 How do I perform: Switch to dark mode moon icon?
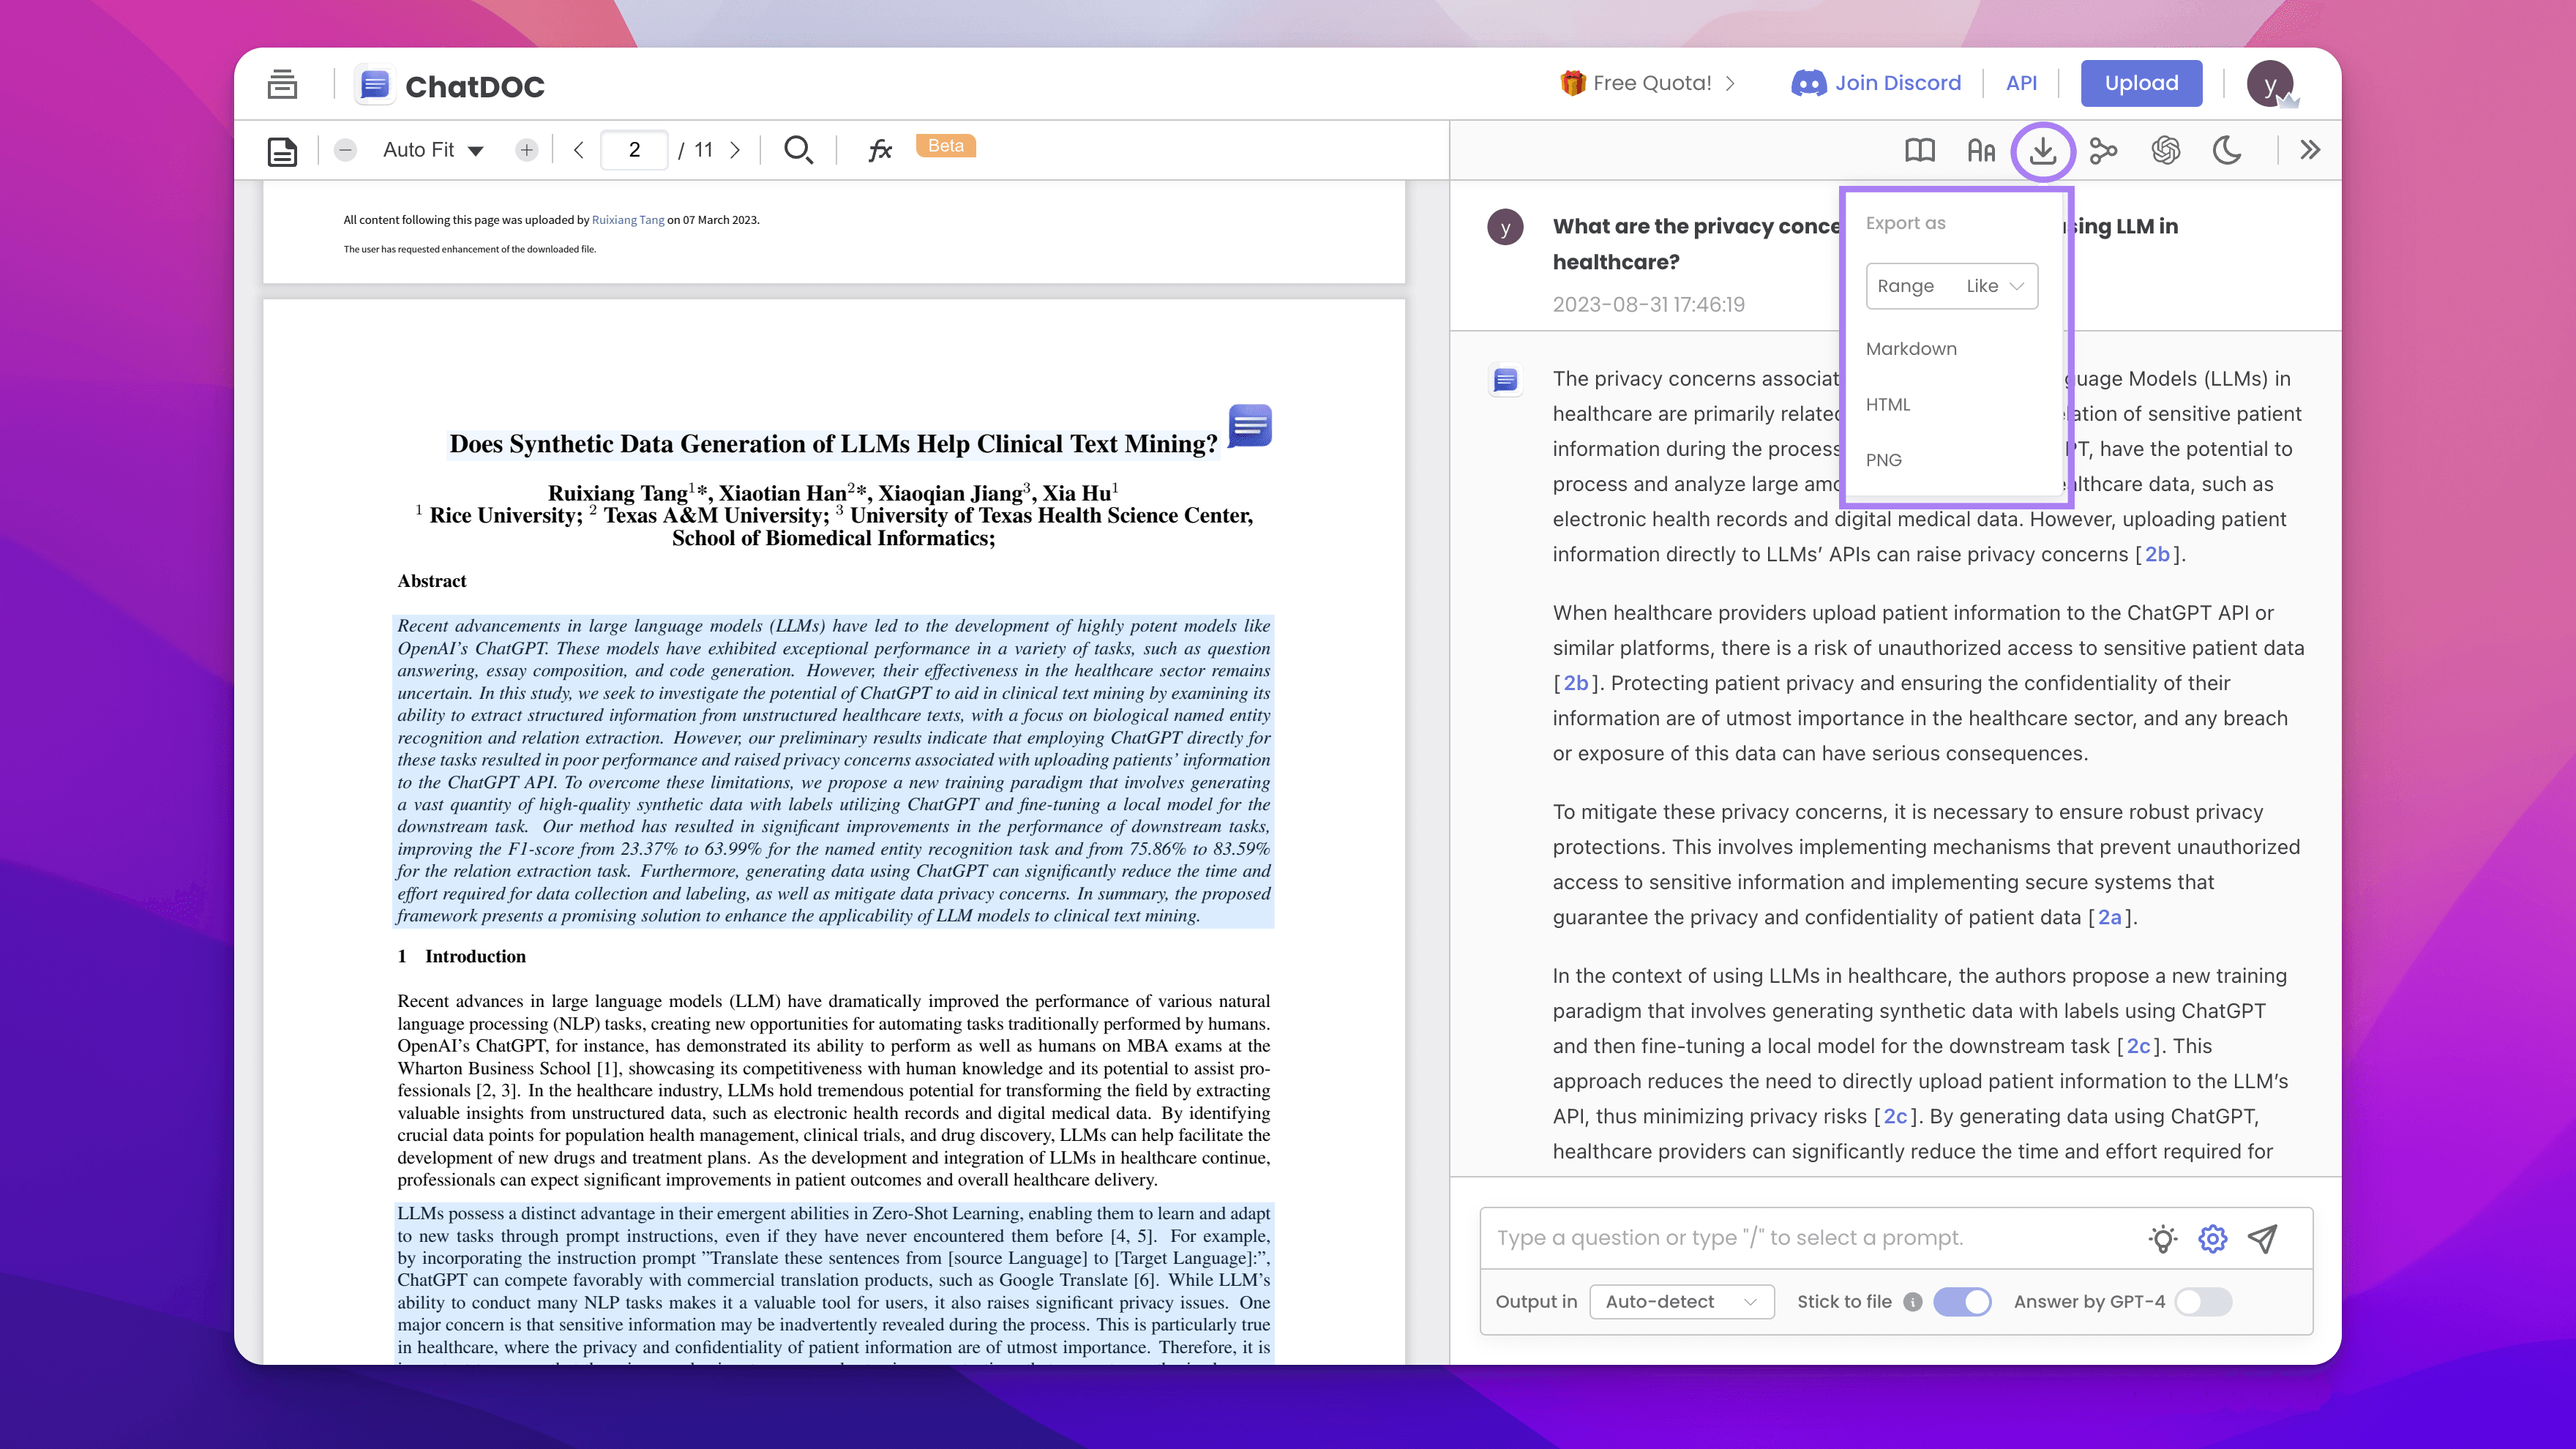pos(2227,151)
